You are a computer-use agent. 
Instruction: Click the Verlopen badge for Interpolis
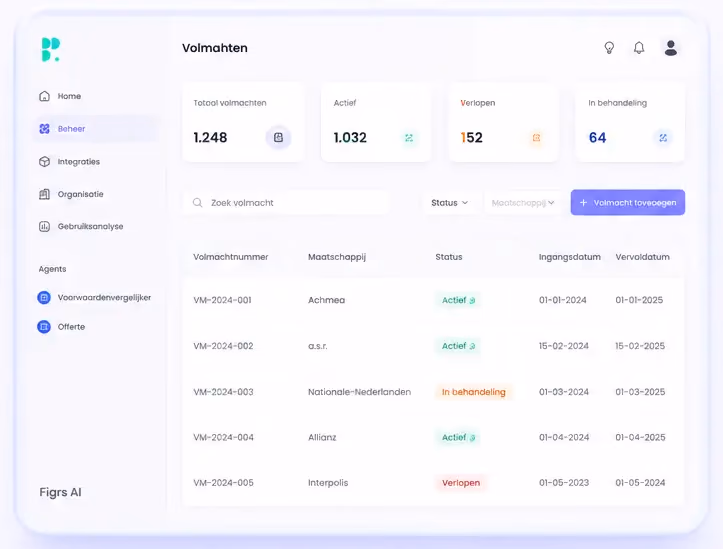click(461, 483)
